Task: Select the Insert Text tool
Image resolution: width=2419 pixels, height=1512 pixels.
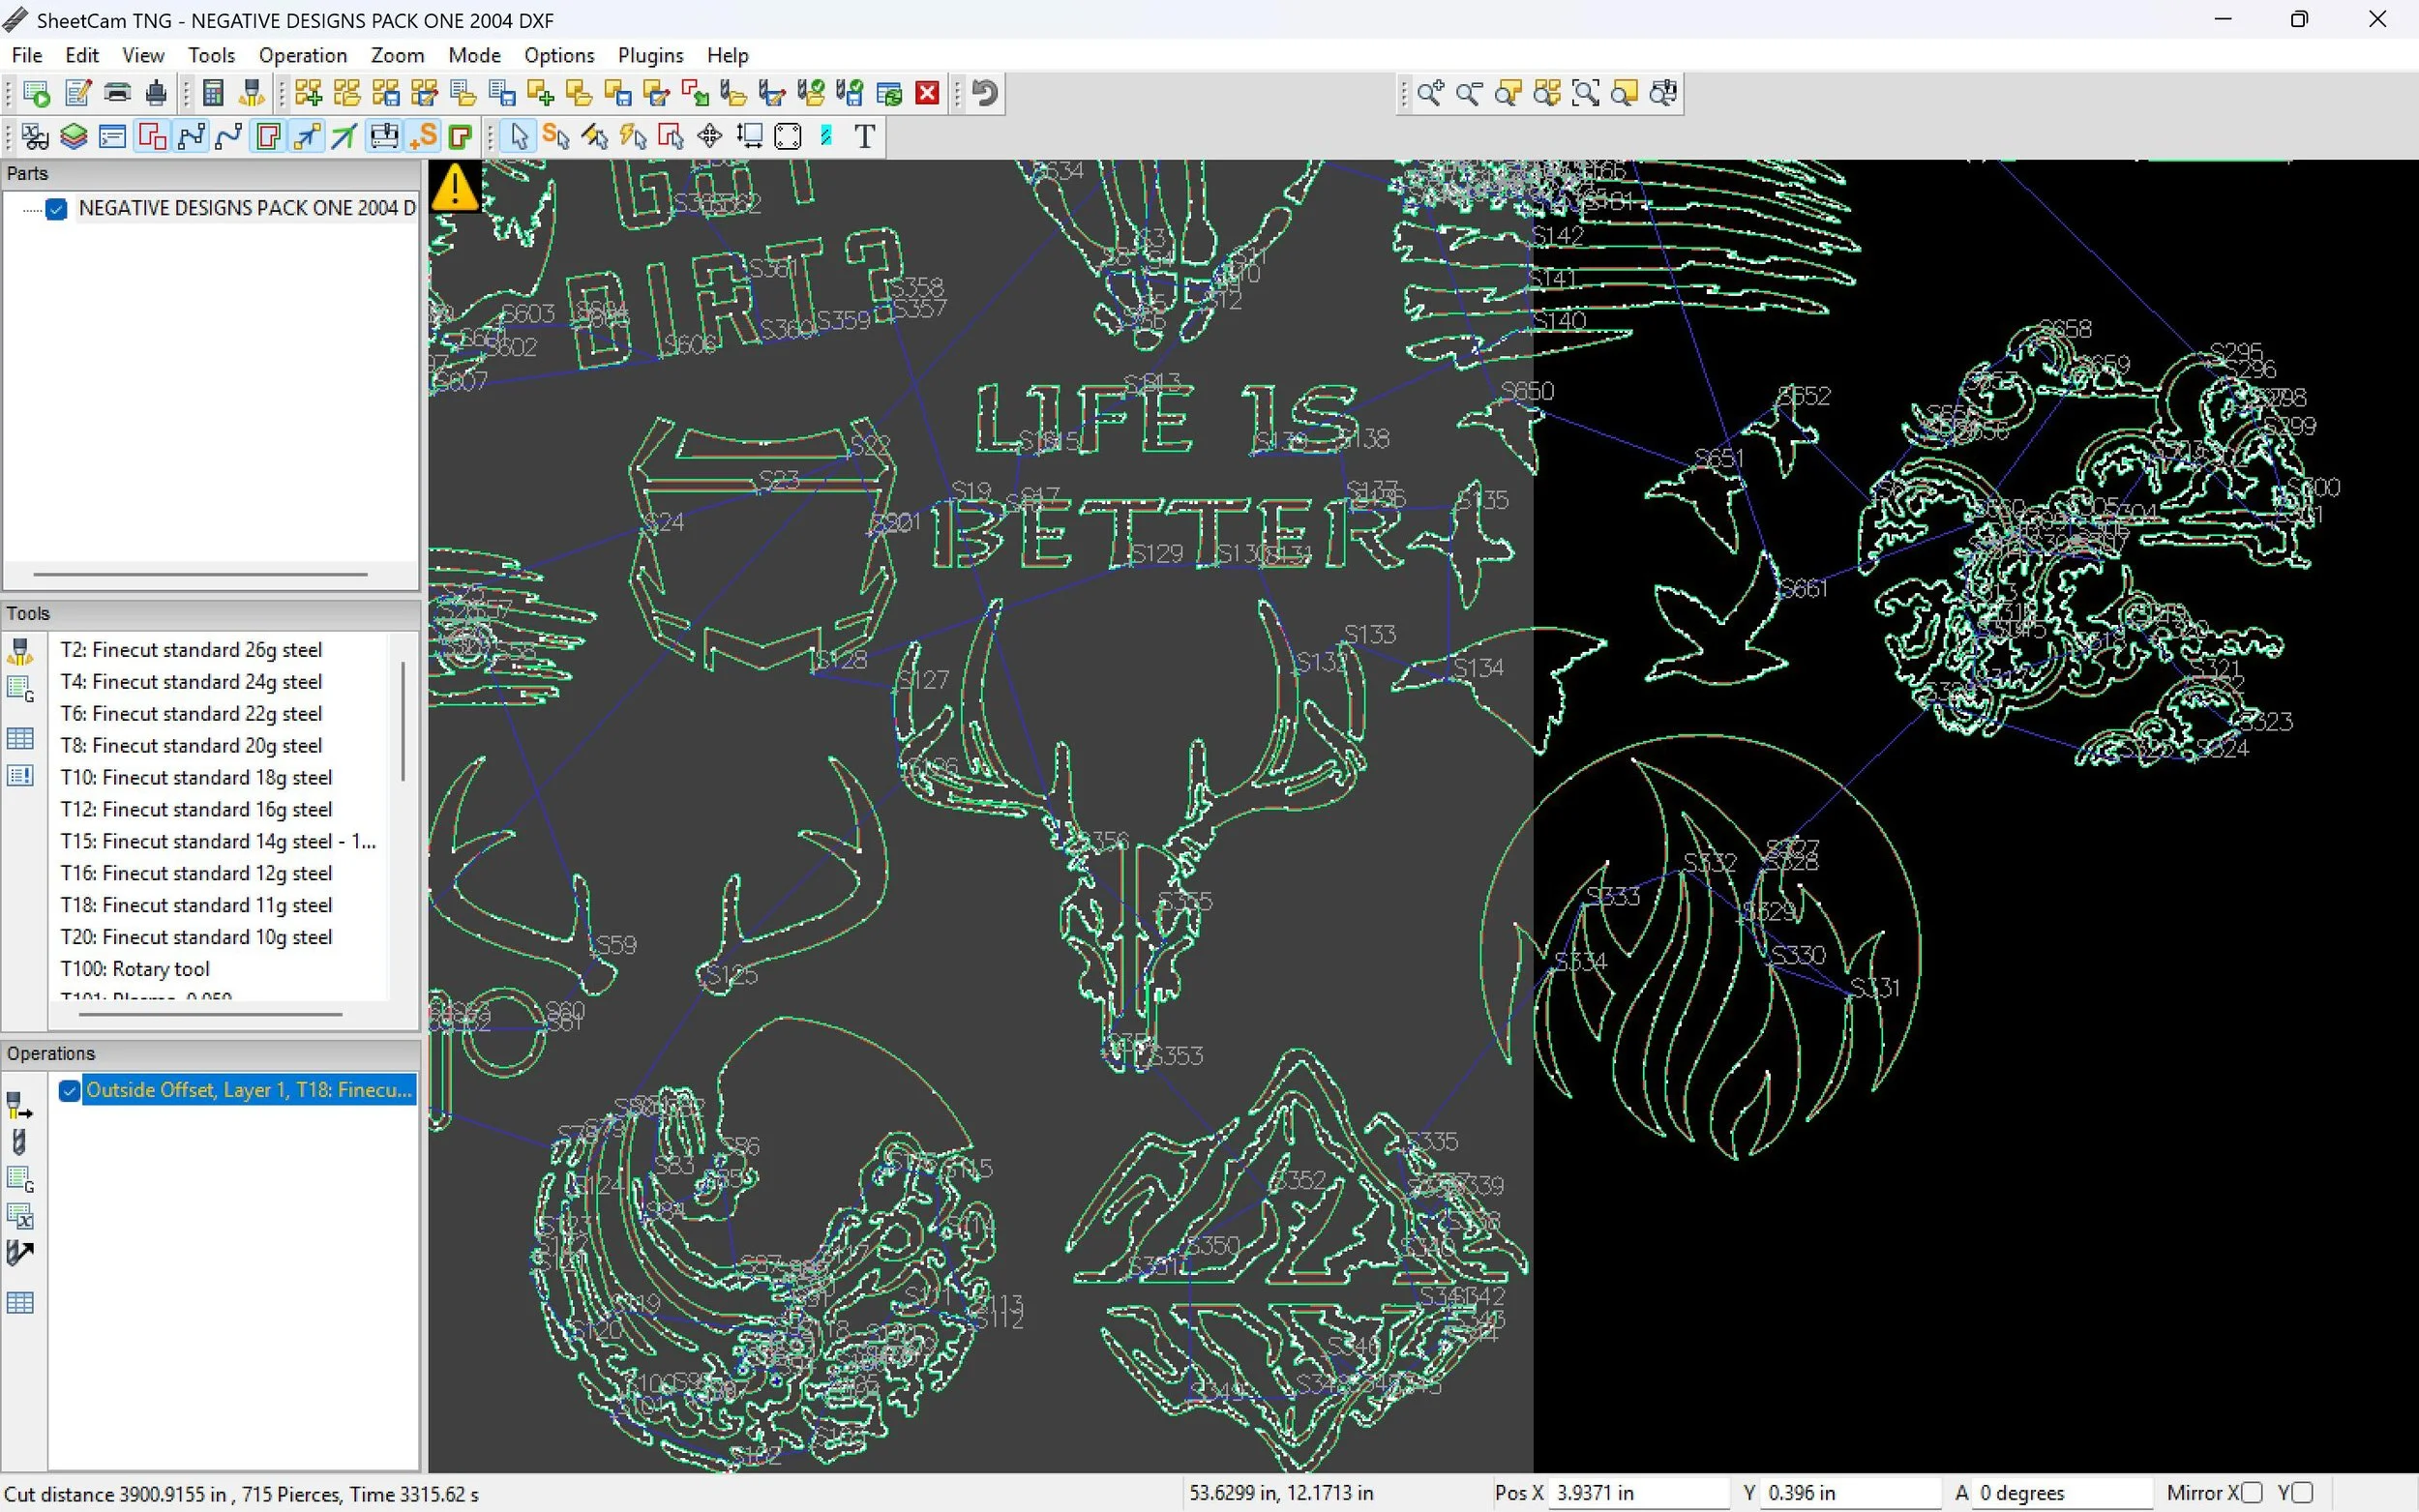Action: tap(865, 136)
